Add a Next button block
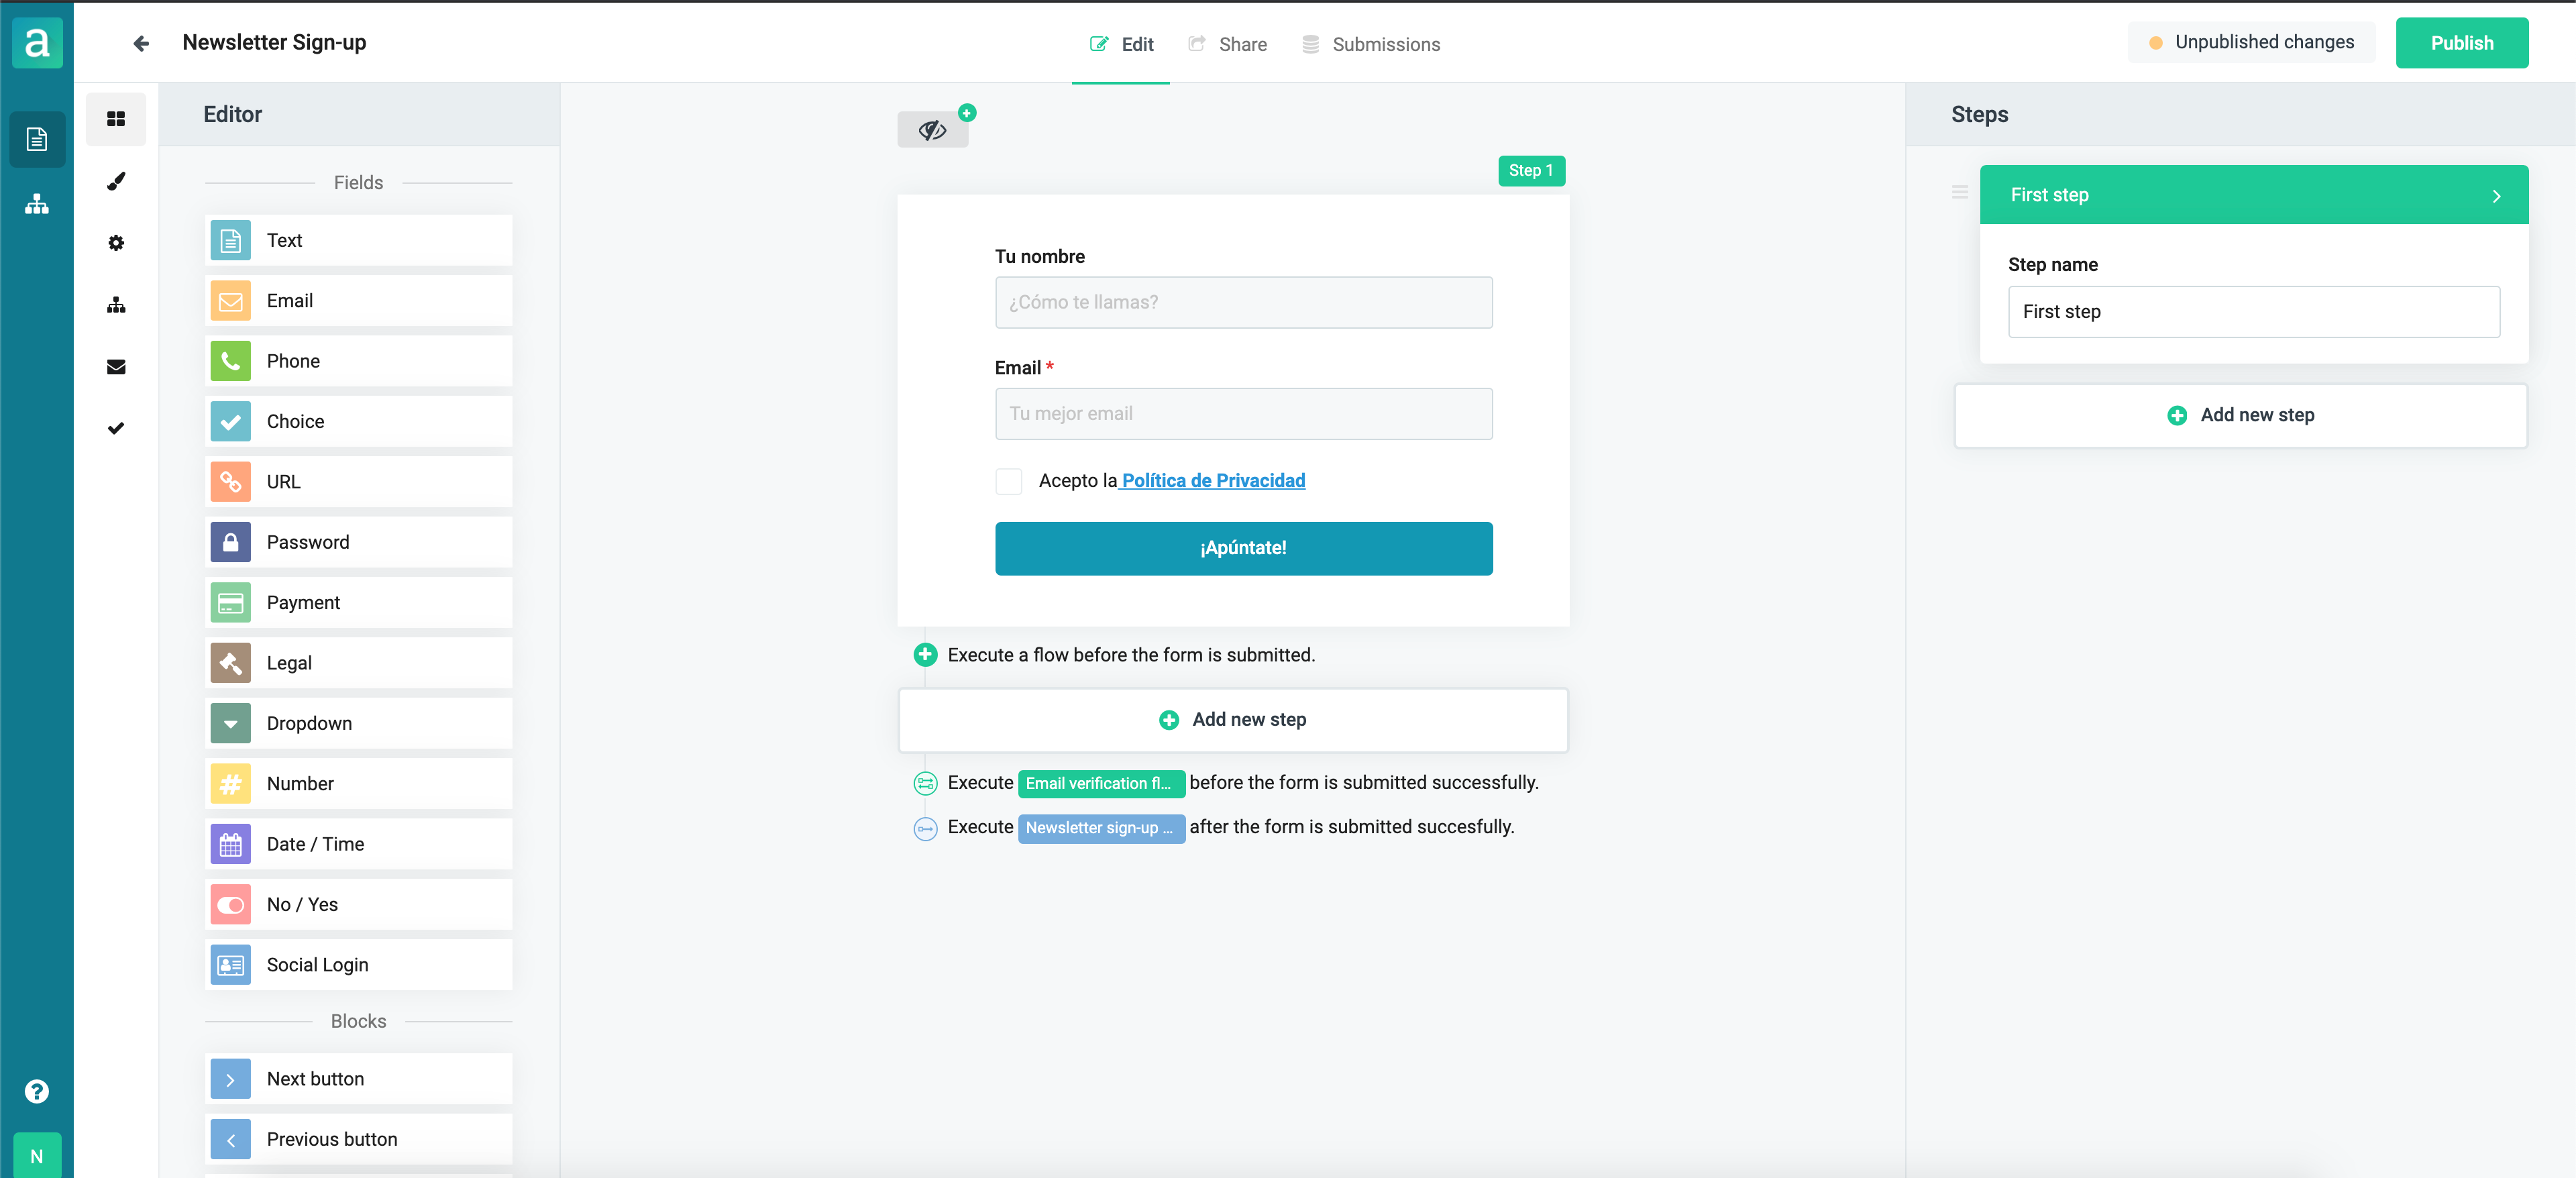This screenshot has height=1178, width=2576. tap(359, 1079)
